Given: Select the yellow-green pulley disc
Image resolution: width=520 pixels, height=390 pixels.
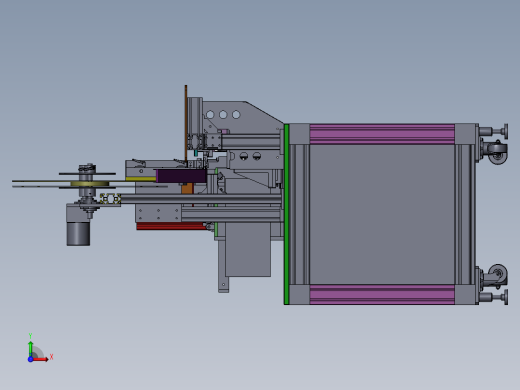Looking at the screenshot, I should pos(90,184).
